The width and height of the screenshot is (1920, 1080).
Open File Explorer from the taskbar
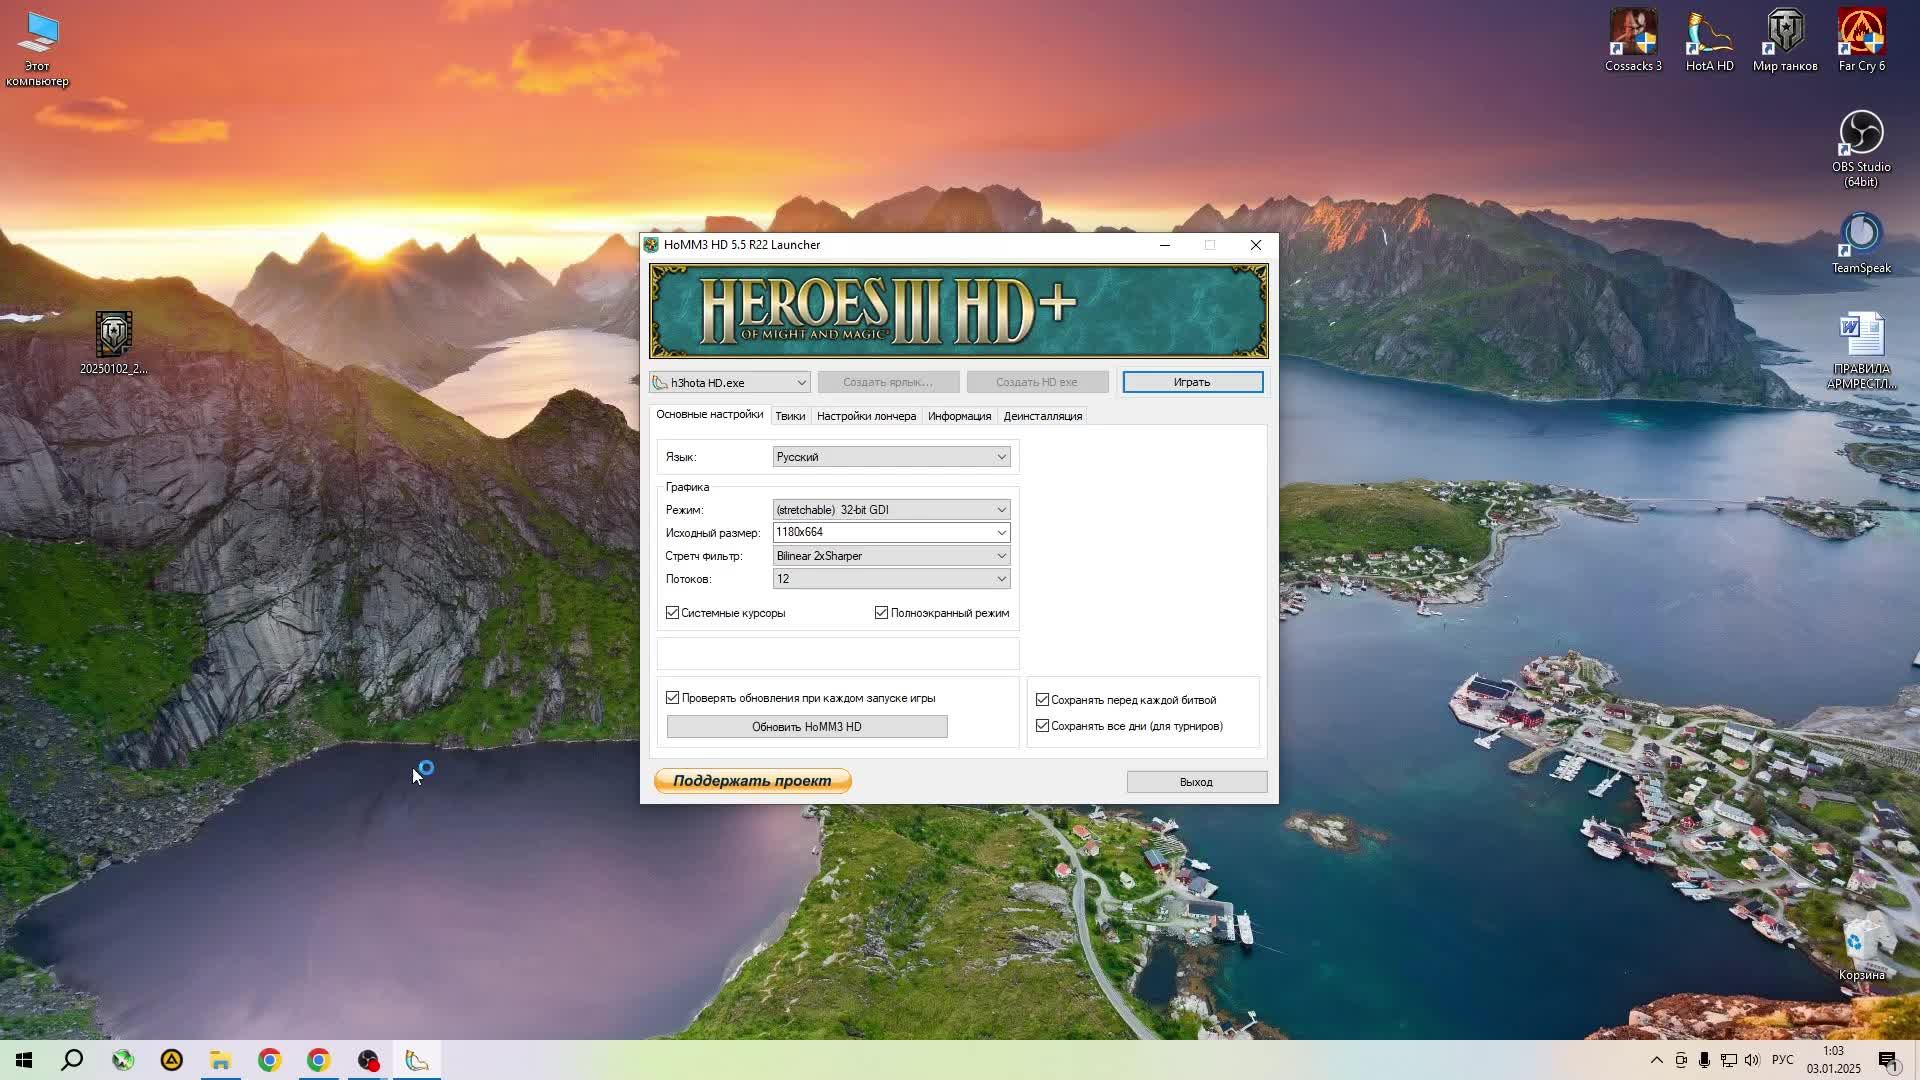click(220, 1060)
